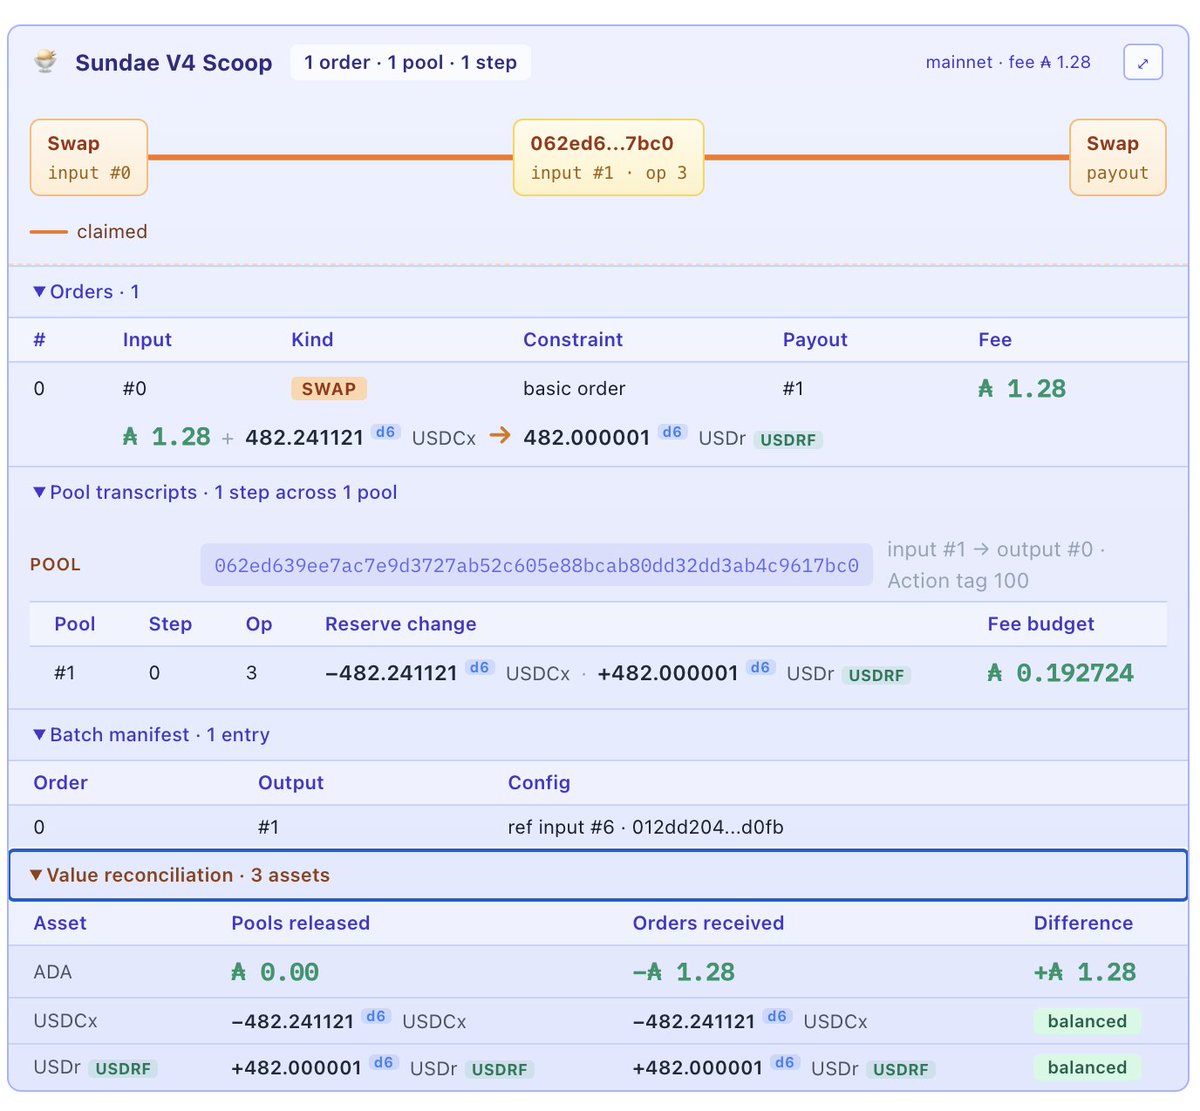The width and height of the screenshot is (1200, 1111).
Task: Click the 'basic order' constraint cell
Action: click(574, 389)
